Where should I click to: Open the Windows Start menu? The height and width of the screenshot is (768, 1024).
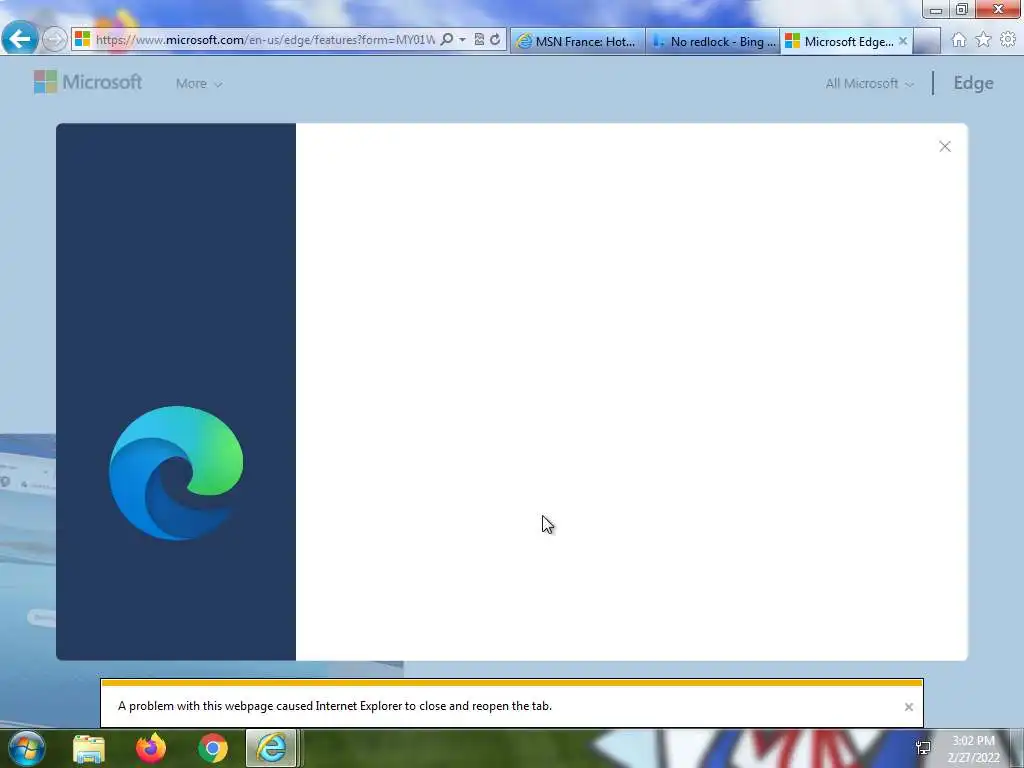26,748
